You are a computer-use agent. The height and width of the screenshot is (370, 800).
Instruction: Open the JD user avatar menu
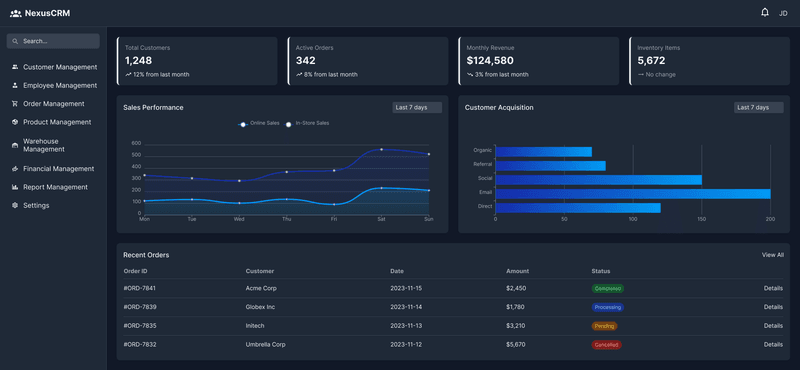(783, 13)
